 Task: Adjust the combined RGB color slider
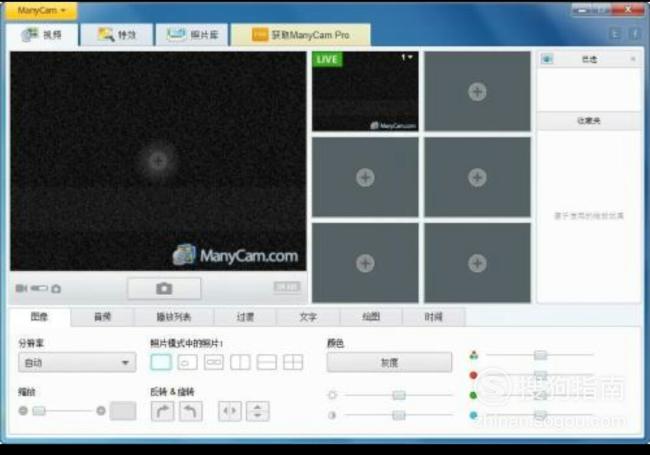(x=540, y=355)
